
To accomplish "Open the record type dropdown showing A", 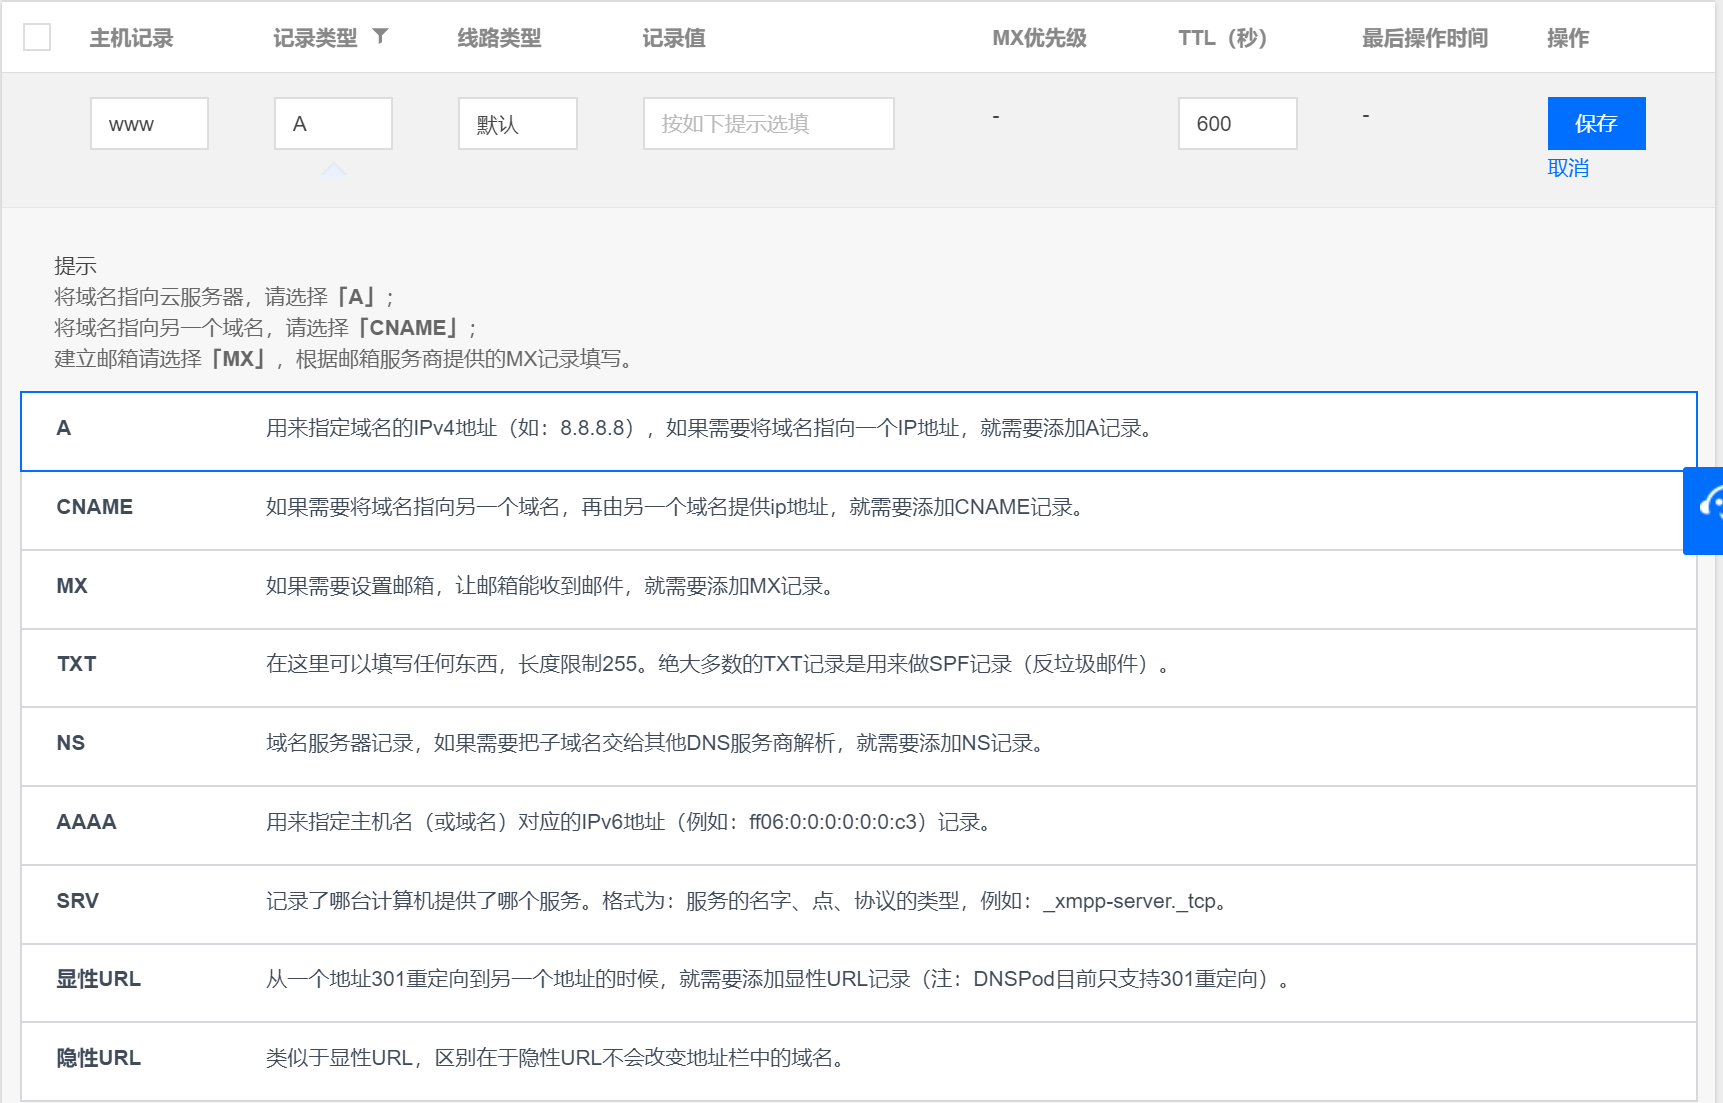I will point(333,124).
